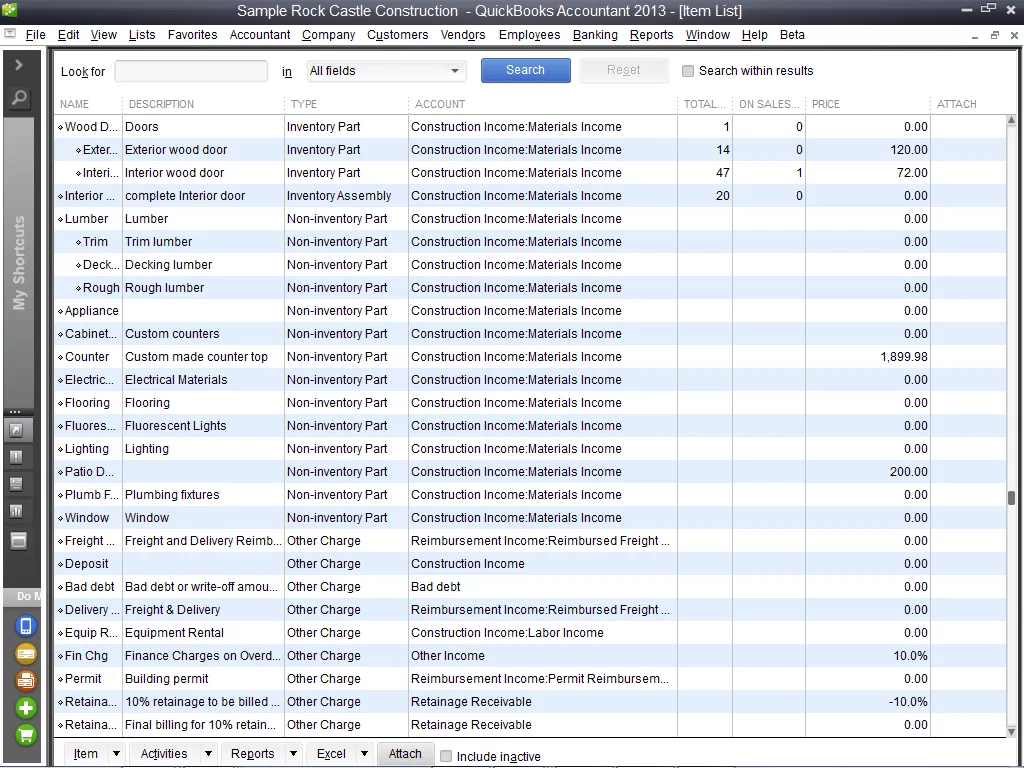Image resolution: width=1024 pixels, height=768 pixels.
Task: Click the magnifier search icon in sidebar
Action: (x=19, y=99)
